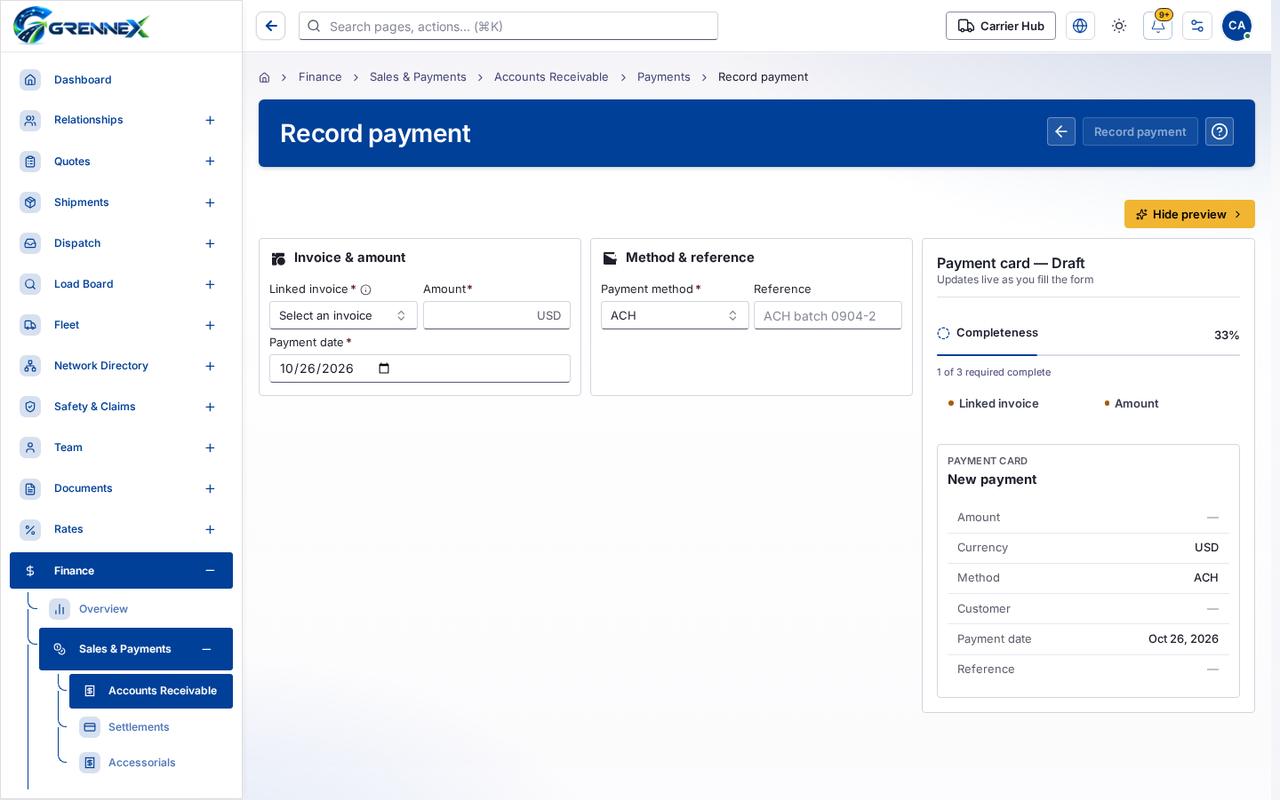Expand the Fleet menu plus
The width and height of the screenshot is (1280, 800).
tap(210, 325)
